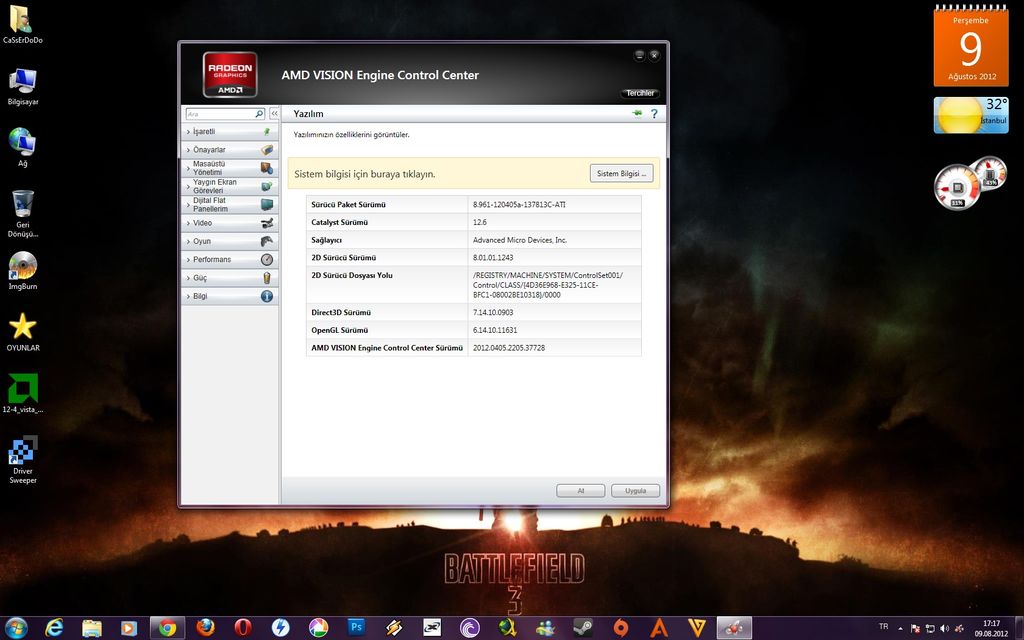Image resolution: width=1024 pixels, height=640 pixels.
Task: Open the Action Center flag icon
Action: click(x=916, y=628)
